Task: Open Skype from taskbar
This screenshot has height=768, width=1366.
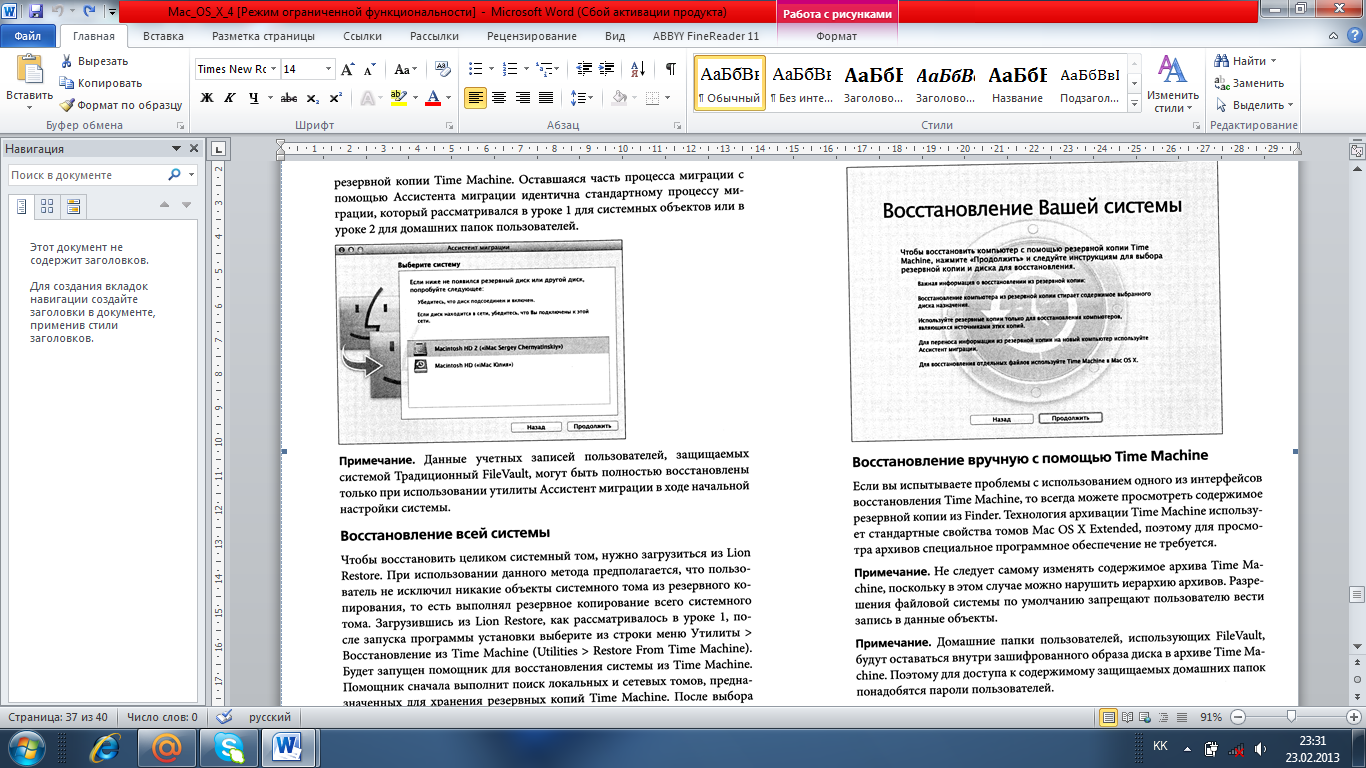Action: [x=229, y=747]
